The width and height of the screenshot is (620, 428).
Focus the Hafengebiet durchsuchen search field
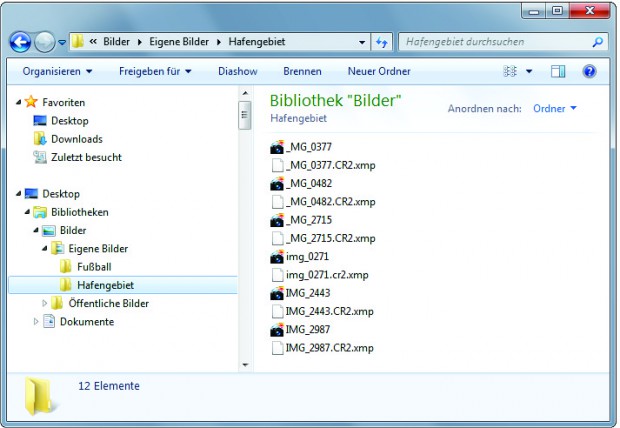tap(503, 42)
